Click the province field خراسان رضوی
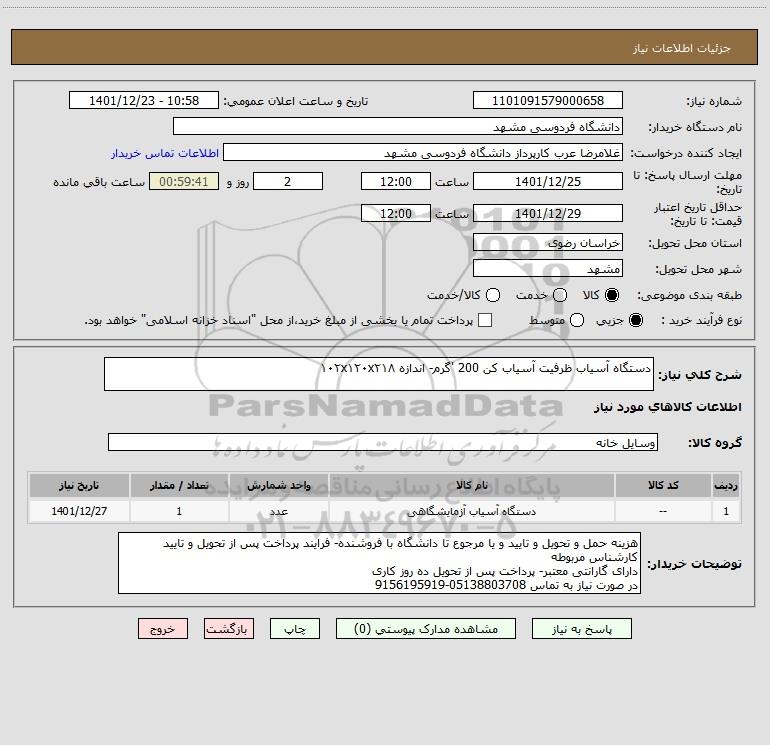Screen dimensions: 770x745 pyautogui.click(x=548, y=243)
